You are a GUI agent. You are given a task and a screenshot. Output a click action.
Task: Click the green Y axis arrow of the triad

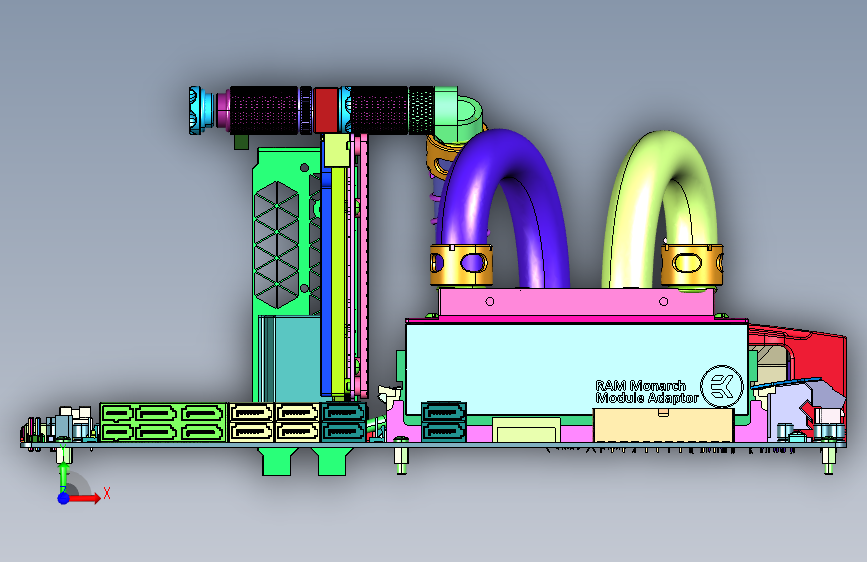[64, 476]
